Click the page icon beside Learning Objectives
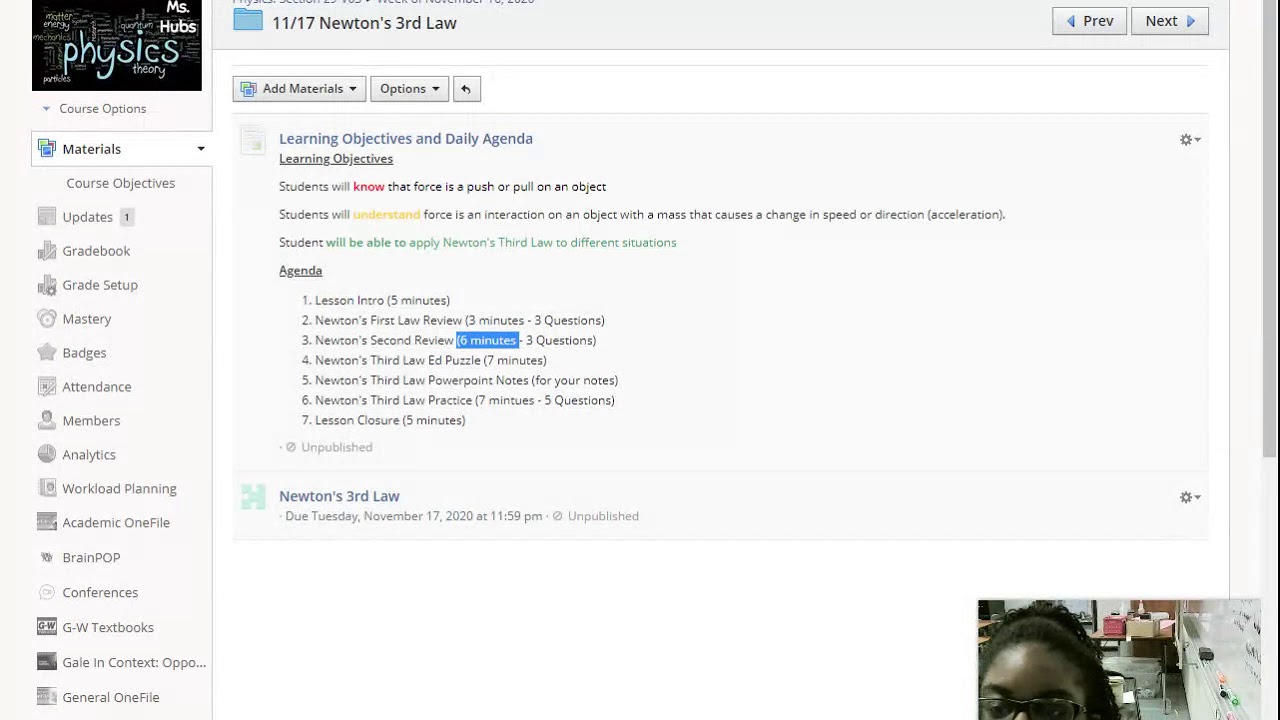The width and height of the screenshot is (1280, 720). [x=253, y=141]
